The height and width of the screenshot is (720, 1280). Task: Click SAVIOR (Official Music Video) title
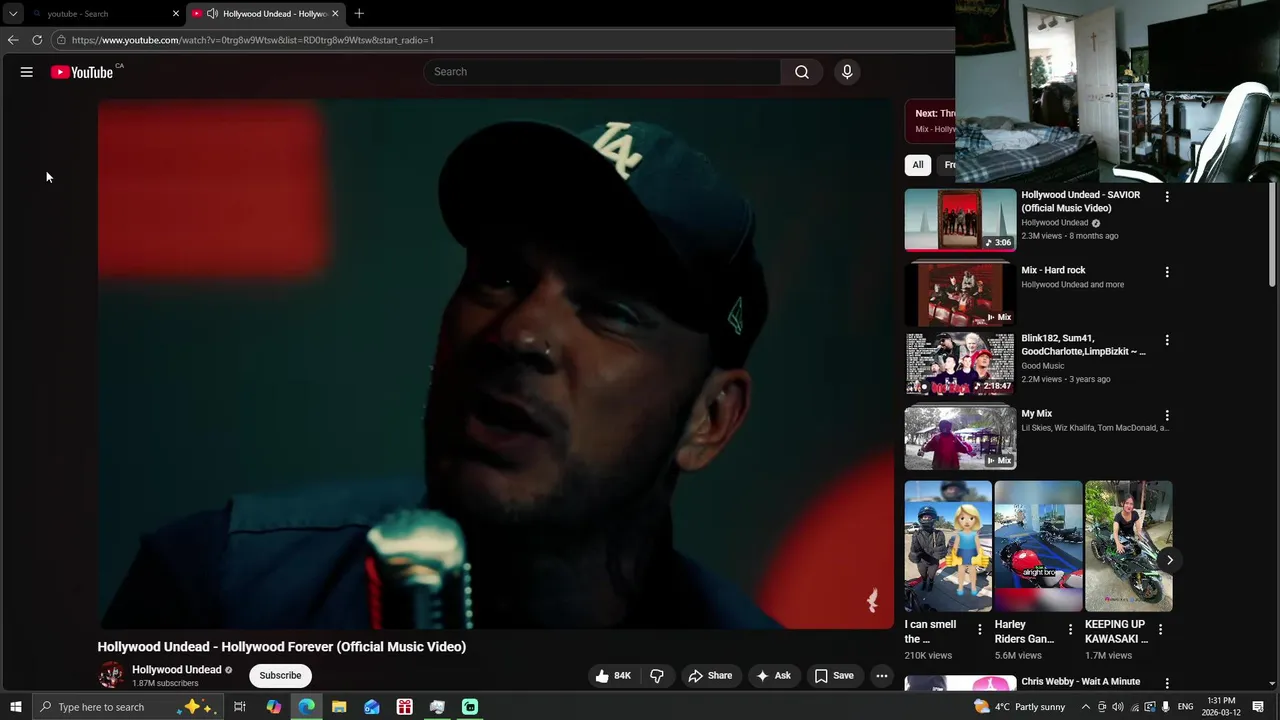click(x=1080, y=202)
